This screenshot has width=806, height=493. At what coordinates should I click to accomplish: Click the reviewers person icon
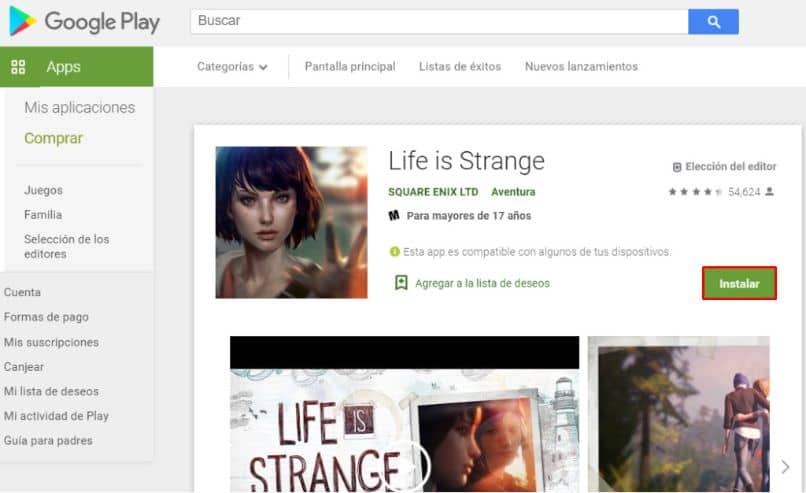(x=769, y=191)
